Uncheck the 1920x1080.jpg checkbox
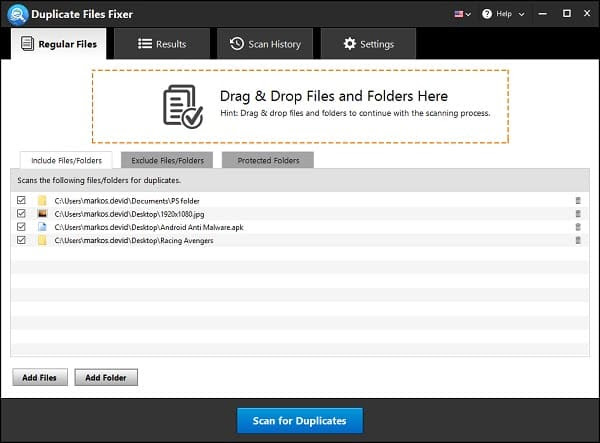This screenshot has height=443, width=600. [21, 213]
